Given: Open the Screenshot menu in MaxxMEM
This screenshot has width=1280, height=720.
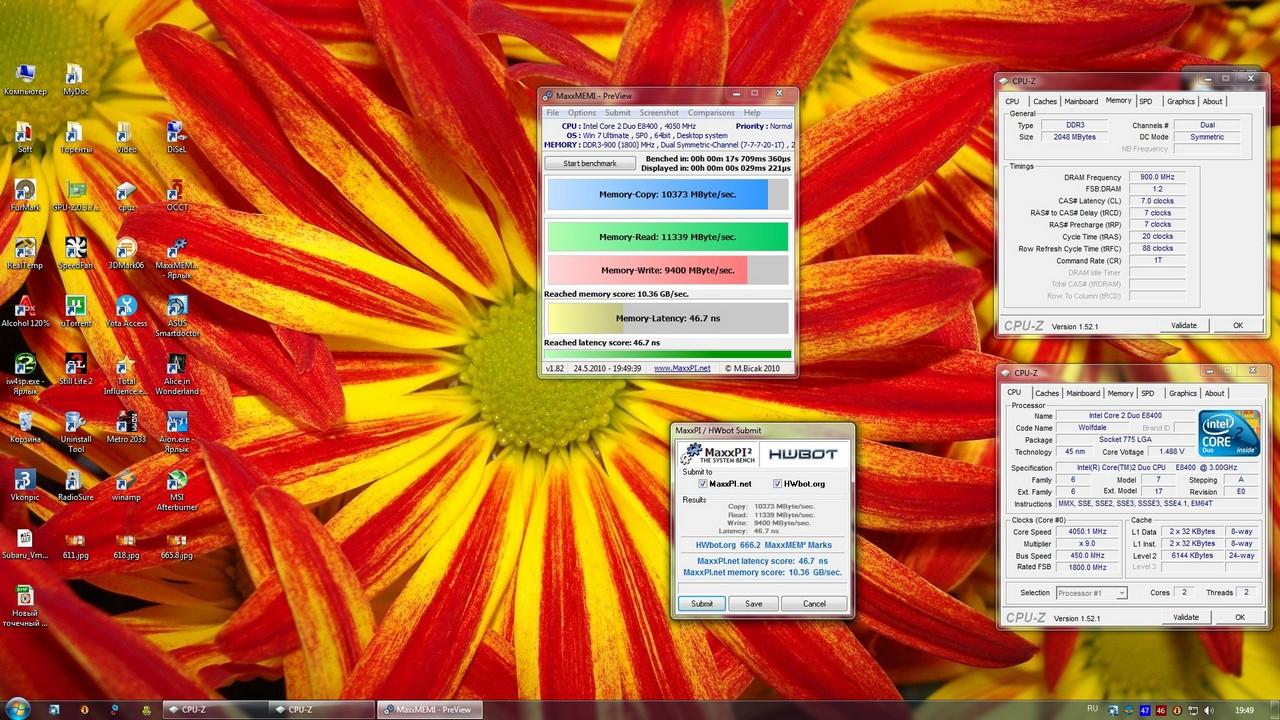Looking at the screenshot, I should click(x=659, y=113).
